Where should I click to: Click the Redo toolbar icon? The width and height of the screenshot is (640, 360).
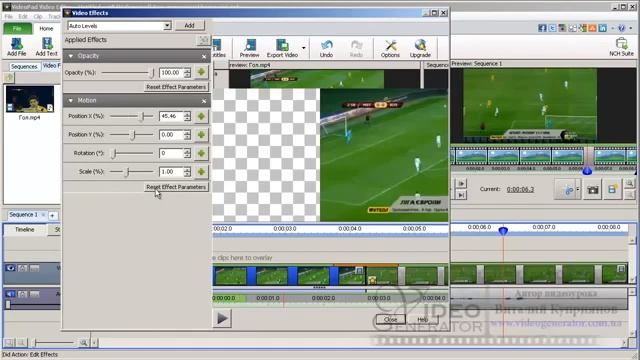[x=356, y=48]
